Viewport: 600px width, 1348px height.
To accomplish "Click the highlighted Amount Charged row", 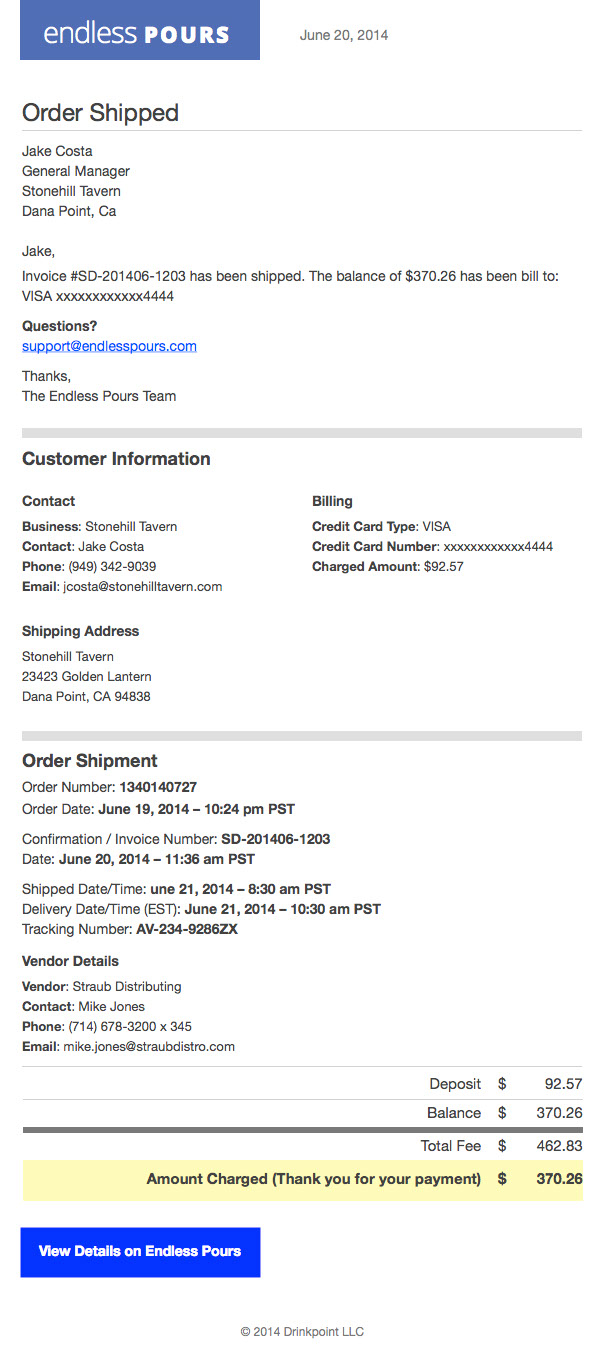I will point(302,1179).
